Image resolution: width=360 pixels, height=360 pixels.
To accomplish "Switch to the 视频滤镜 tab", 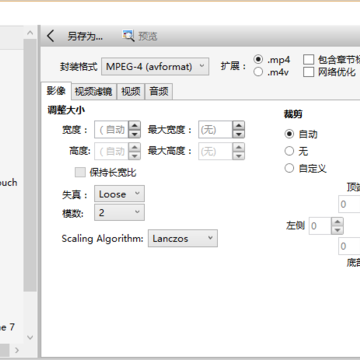I will (x=94, y=91).
